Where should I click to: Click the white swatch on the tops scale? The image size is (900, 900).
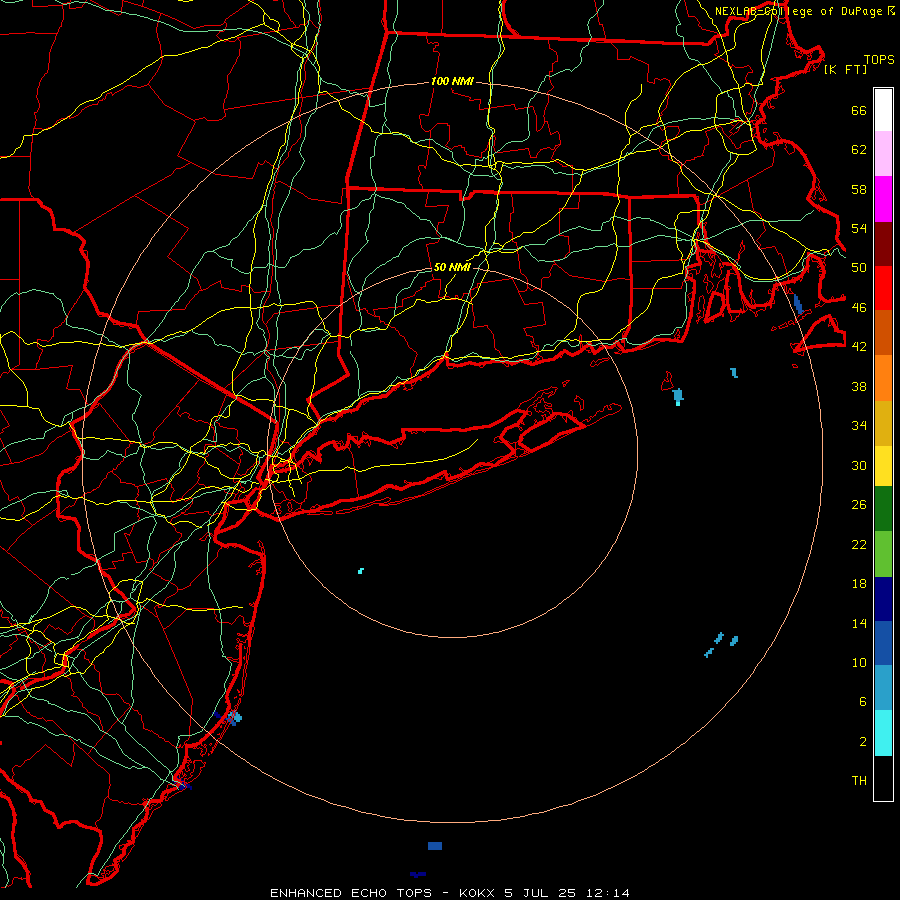click(883, 110)
